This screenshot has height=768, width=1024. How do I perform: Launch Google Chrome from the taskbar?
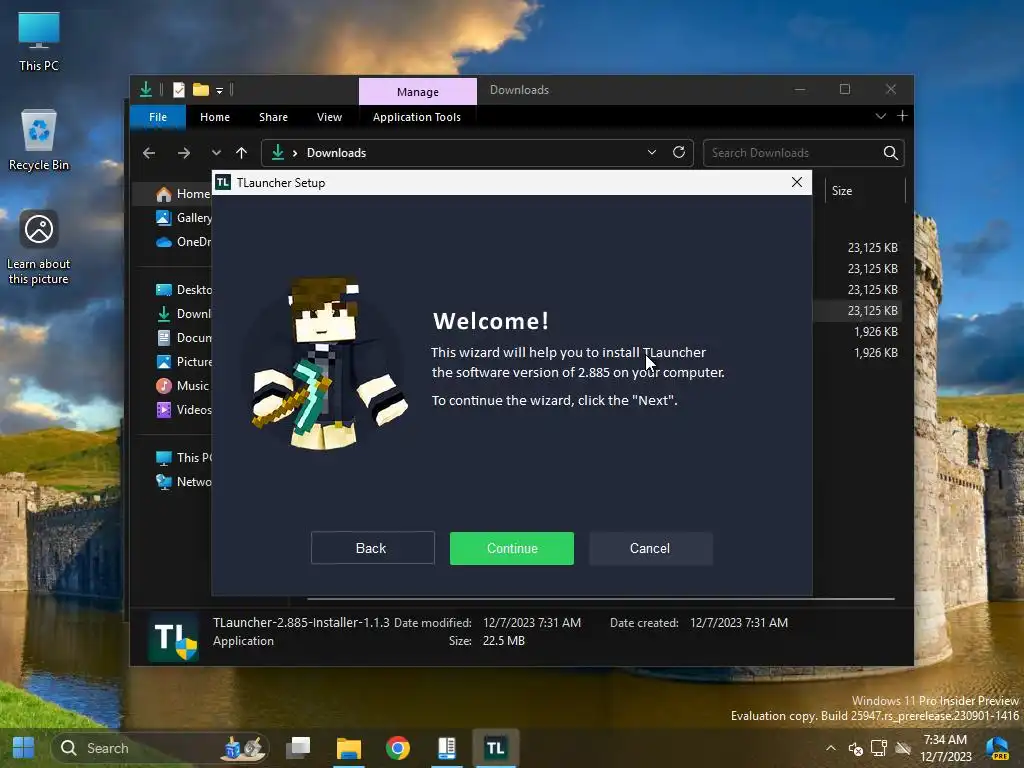click(x=398, y=748)
